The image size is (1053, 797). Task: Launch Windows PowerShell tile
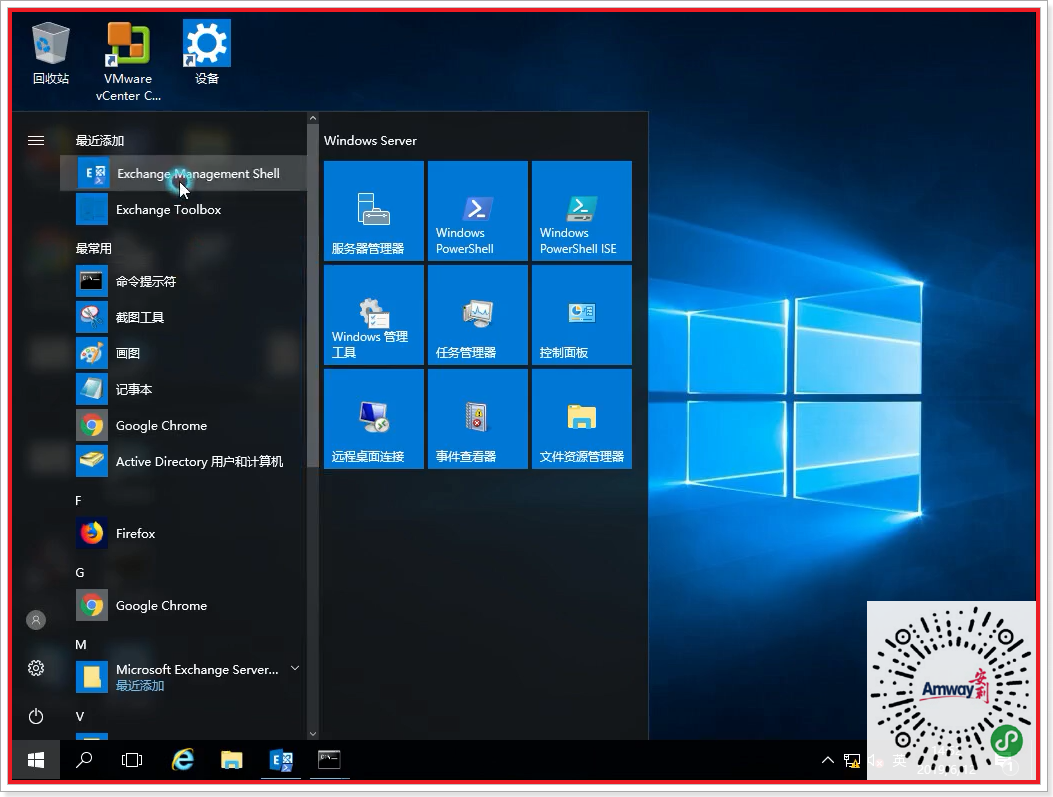click(x=477, y=211)
